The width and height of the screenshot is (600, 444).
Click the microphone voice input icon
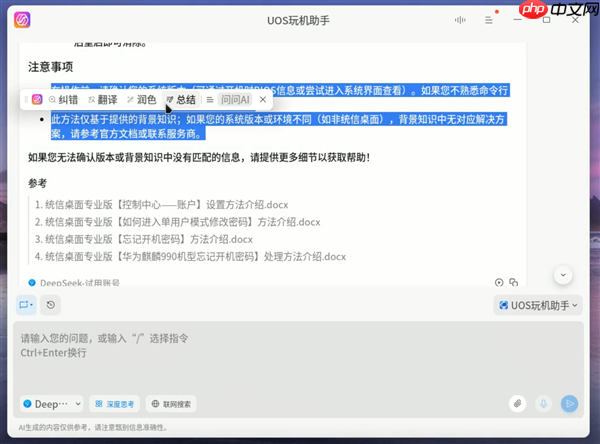pyautogui.click(x=543, y=403)
